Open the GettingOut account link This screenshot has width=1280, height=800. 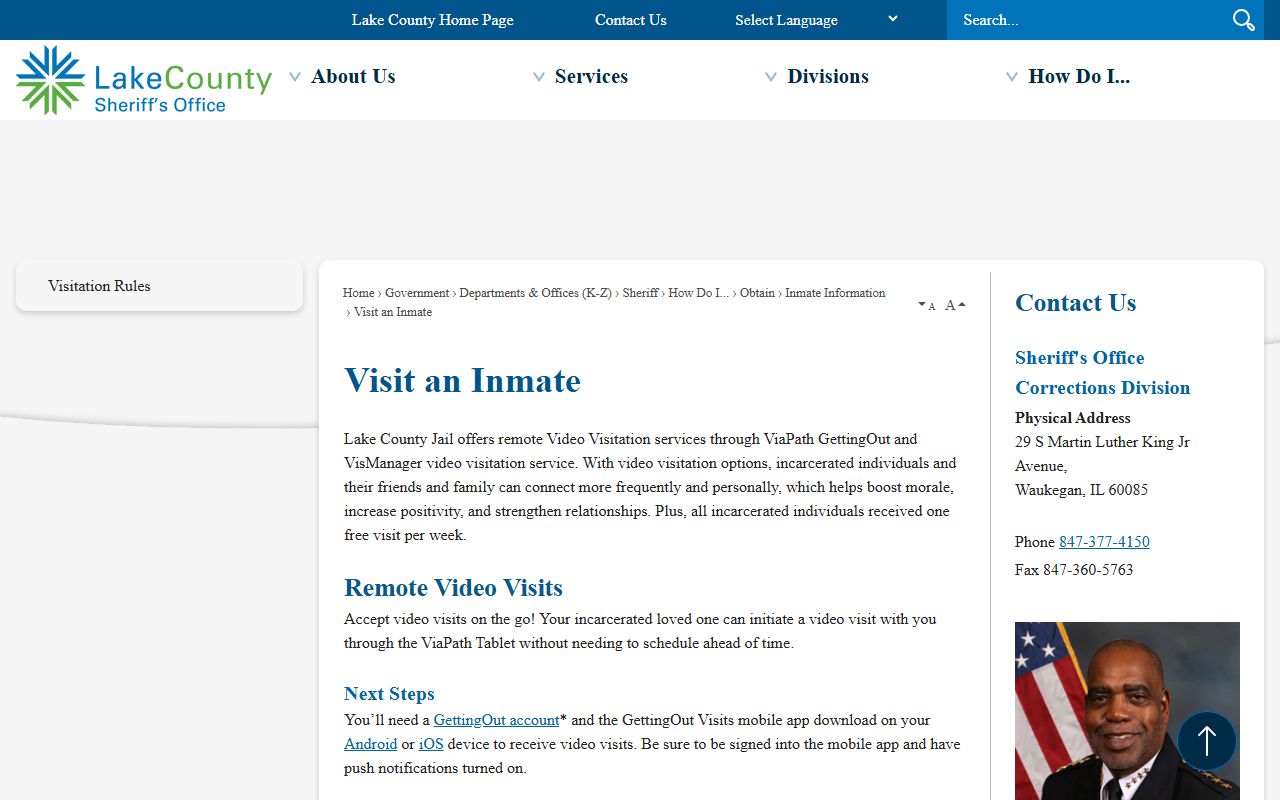[x=496, y=720]
